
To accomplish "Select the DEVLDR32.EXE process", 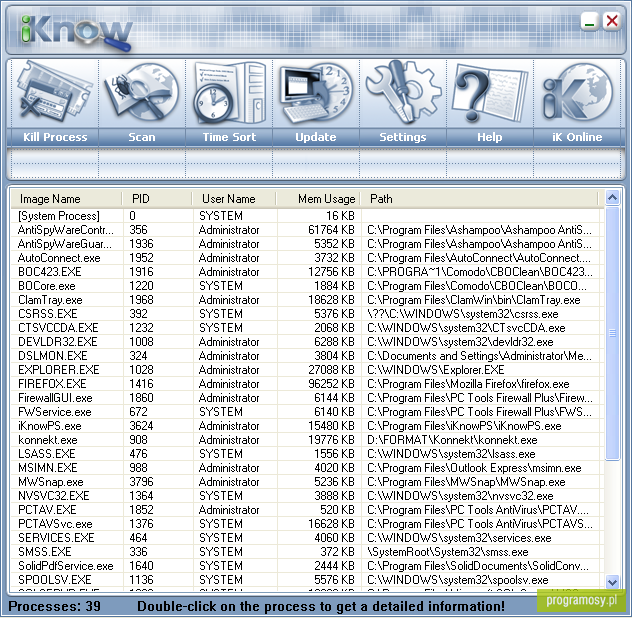I will (307, 342).
